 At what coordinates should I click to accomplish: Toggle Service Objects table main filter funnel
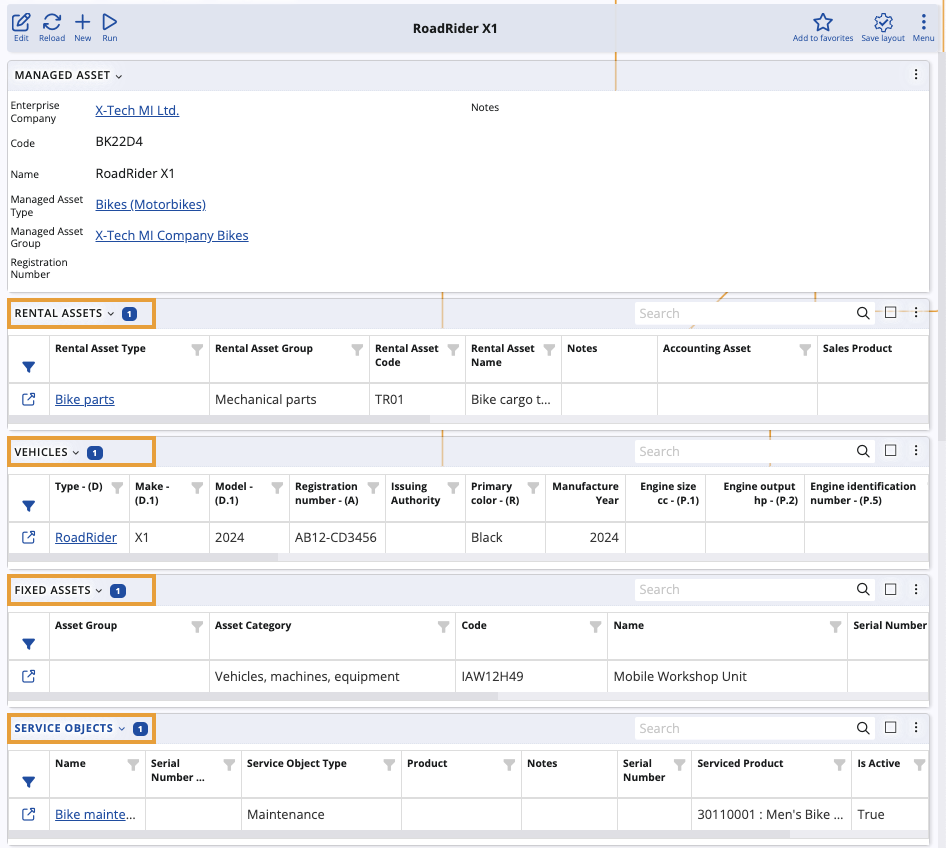(28, 782)
